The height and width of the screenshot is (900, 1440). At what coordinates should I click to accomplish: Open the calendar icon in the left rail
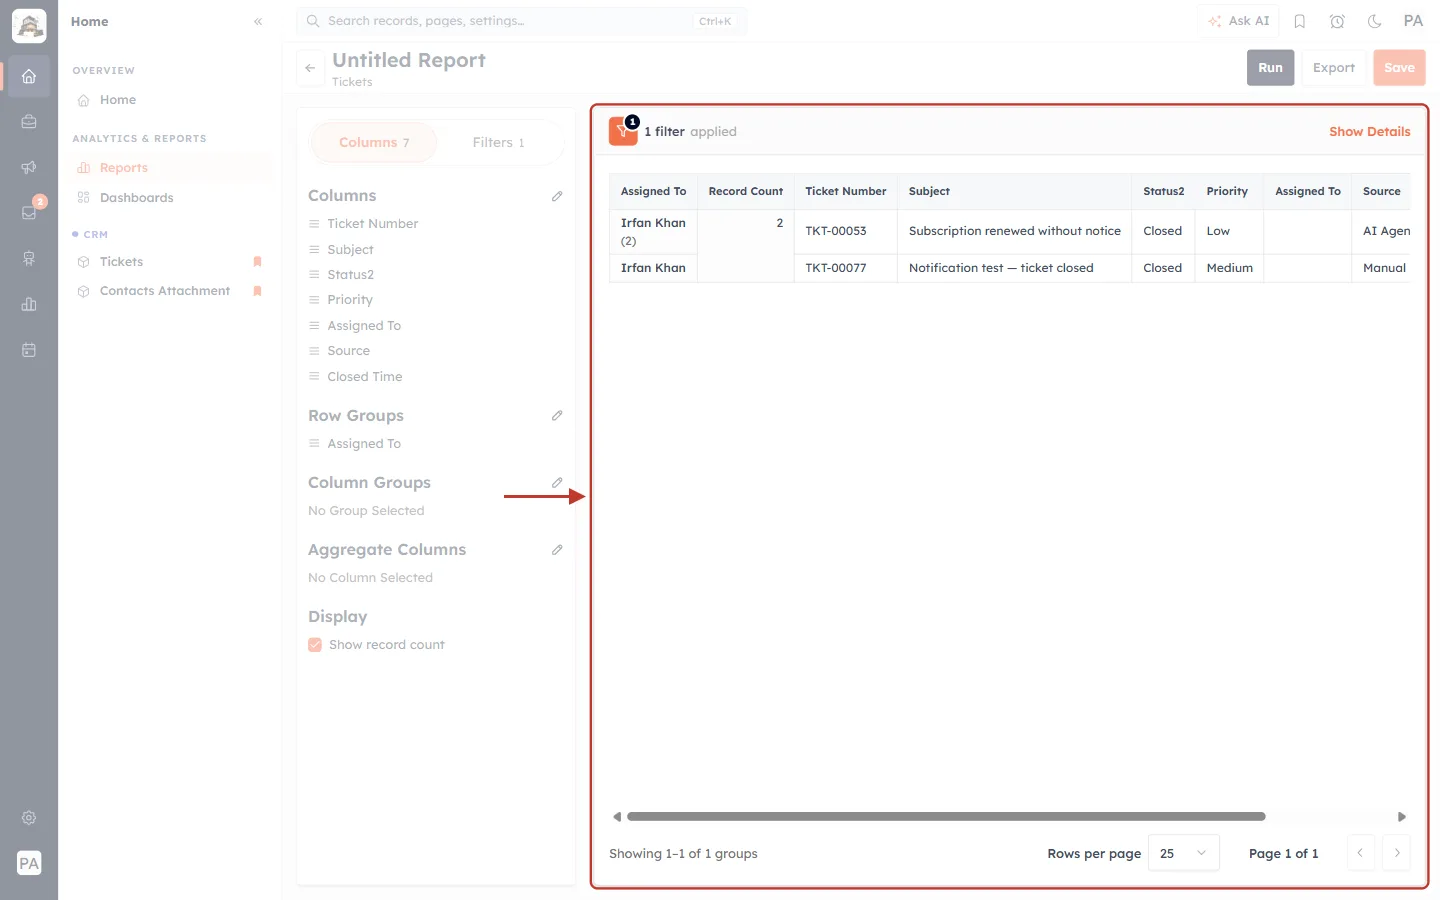click(x=29, y=350)
